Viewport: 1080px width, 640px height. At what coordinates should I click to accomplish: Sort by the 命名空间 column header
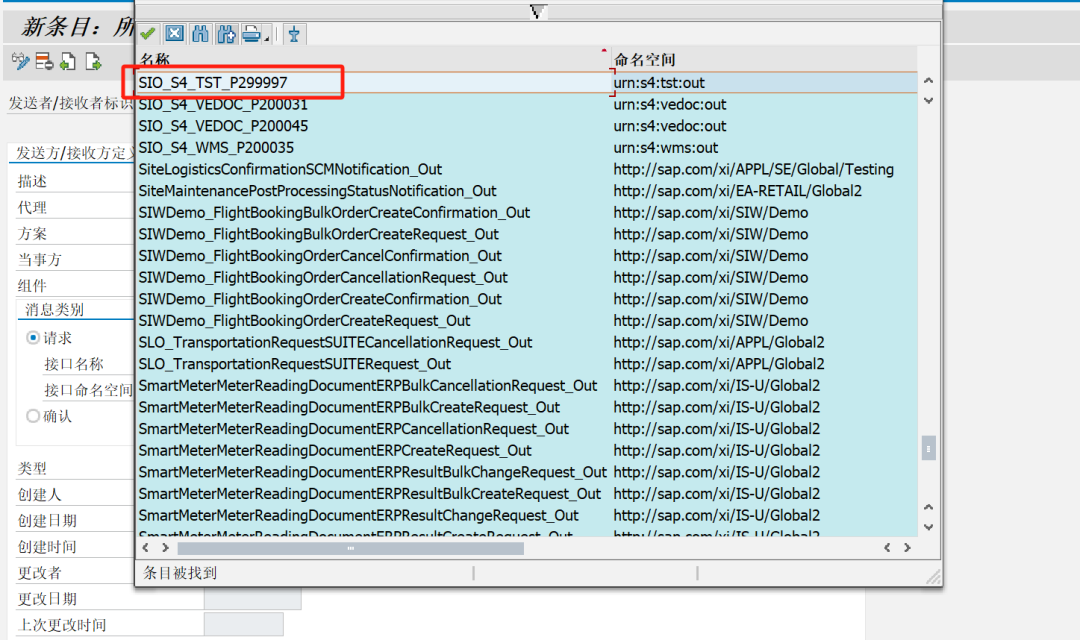pos(764,59)
